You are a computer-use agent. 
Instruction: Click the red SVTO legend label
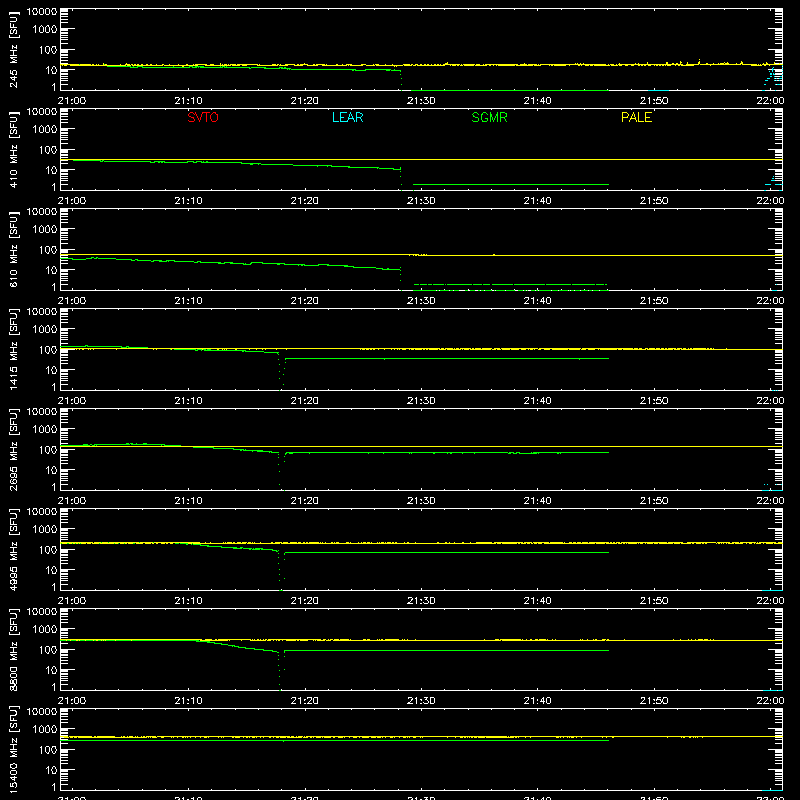coord(203,117)
